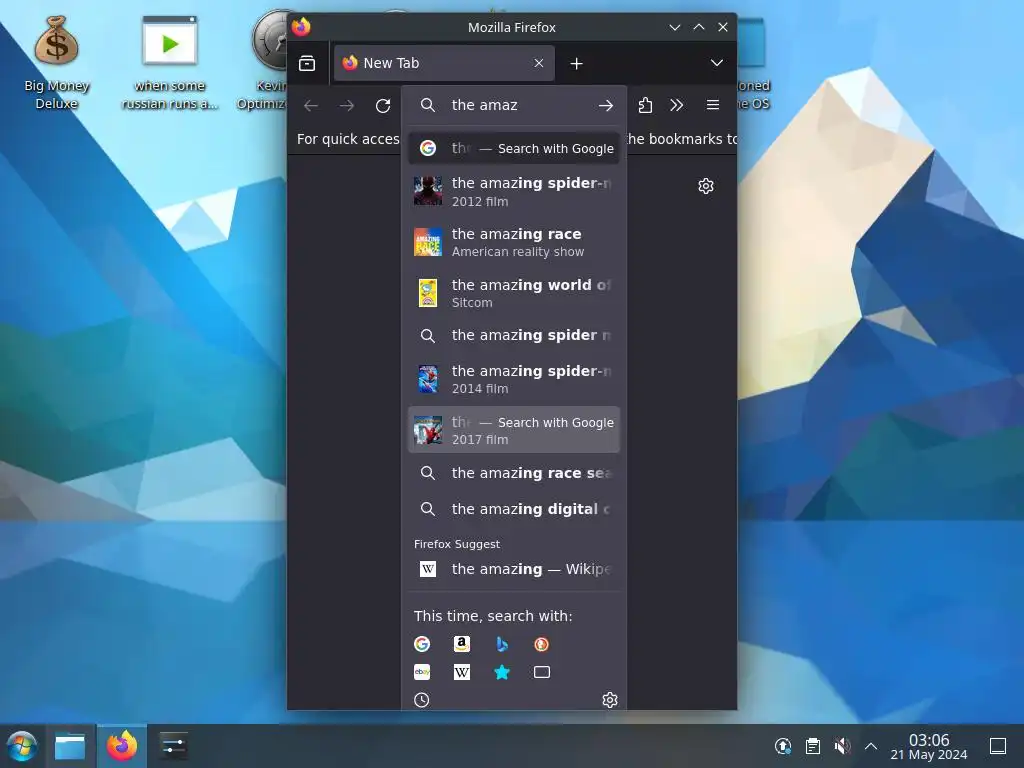
Task: Expand the list all tabs chevron
Action: pos(716,63)
